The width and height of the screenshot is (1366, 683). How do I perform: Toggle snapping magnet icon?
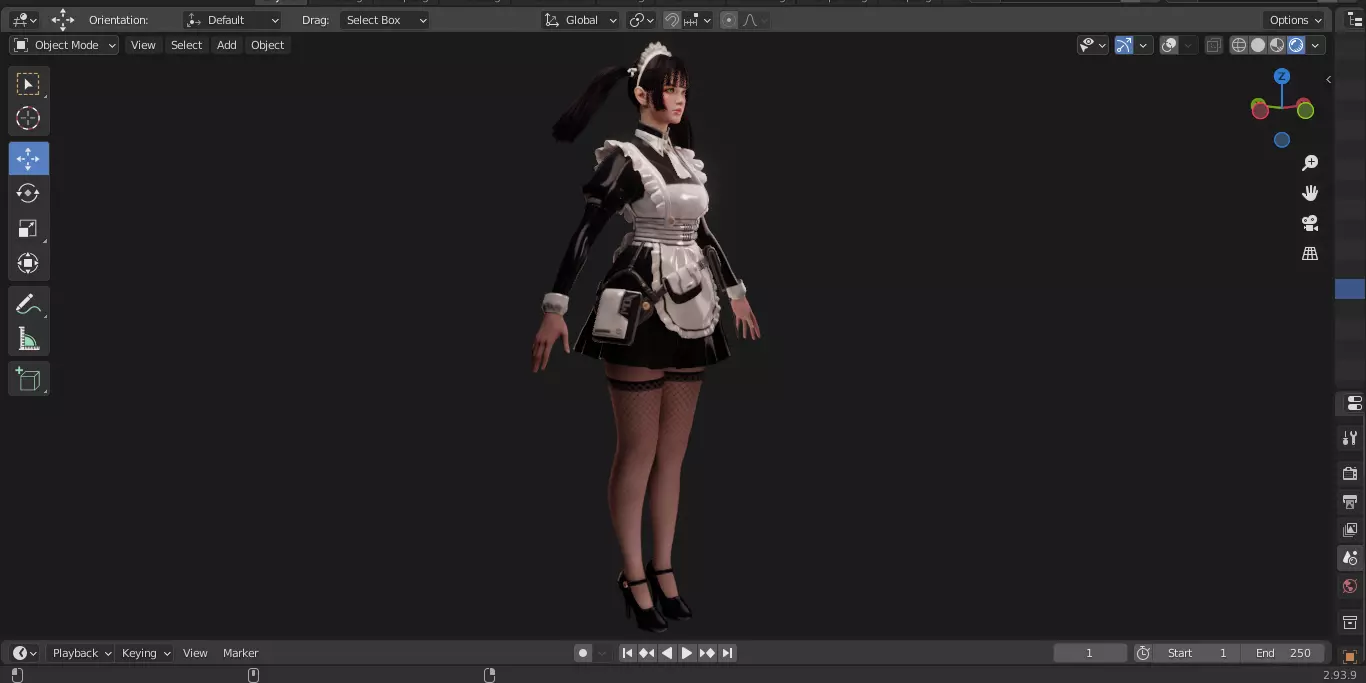(x=672, y=20)
